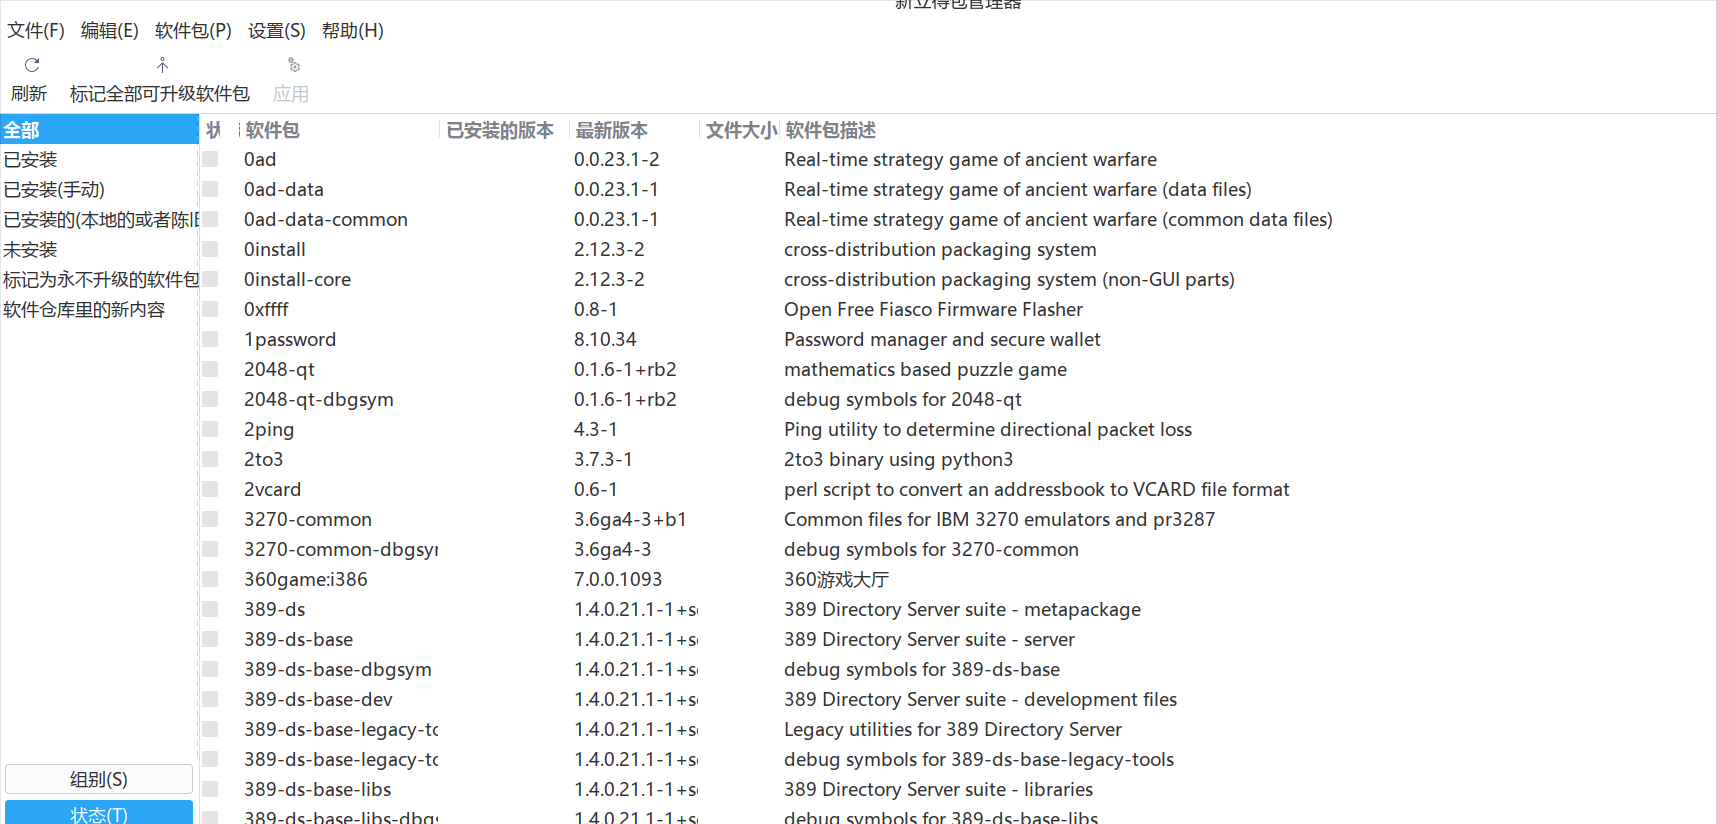The width and height of the screenshot is (1717, 824).
Task: Mark the 389-ds-base status box
Action: (210, 639)
